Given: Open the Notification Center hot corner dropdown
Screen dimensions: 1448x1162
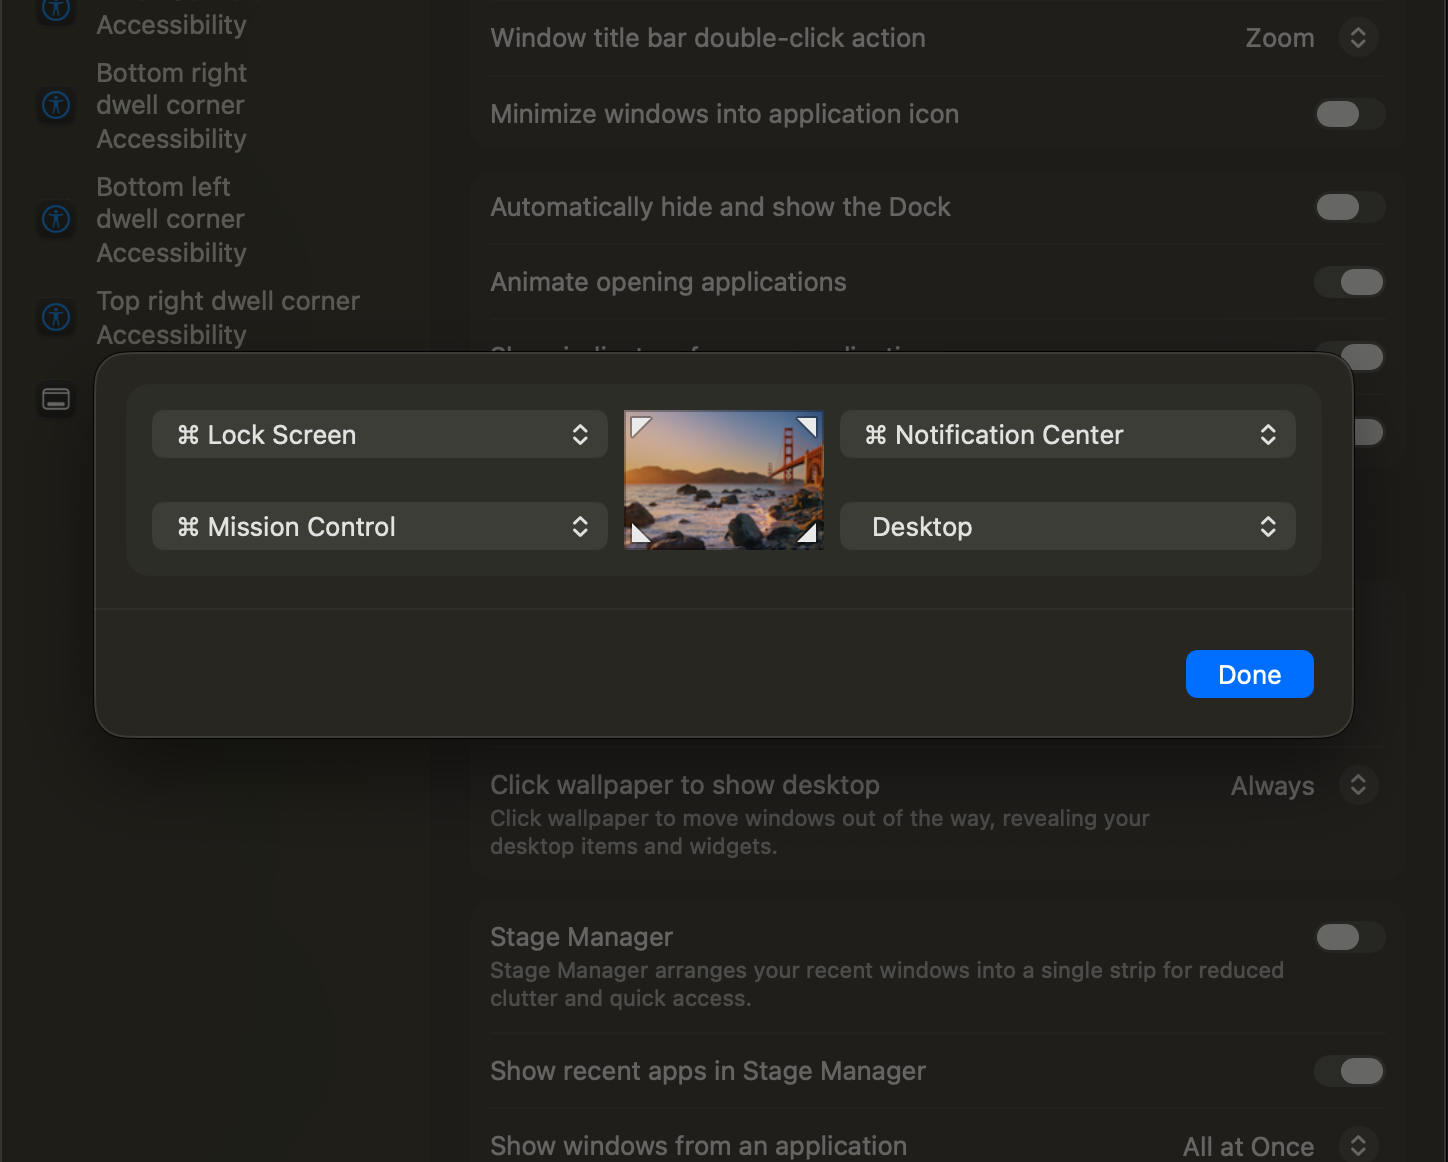Looking at the screenshot, I should coord(1068,435).
